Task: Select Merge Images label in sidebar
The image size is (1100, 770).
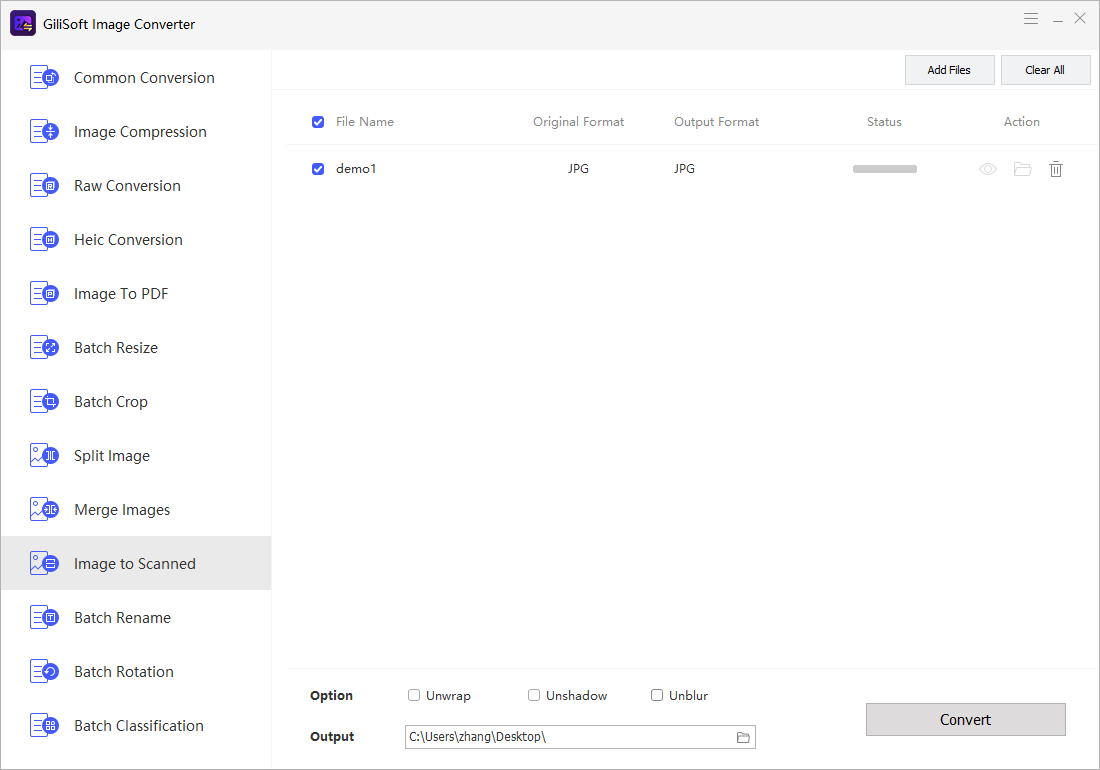Action: pyautogui.click(x=122, y=510)
